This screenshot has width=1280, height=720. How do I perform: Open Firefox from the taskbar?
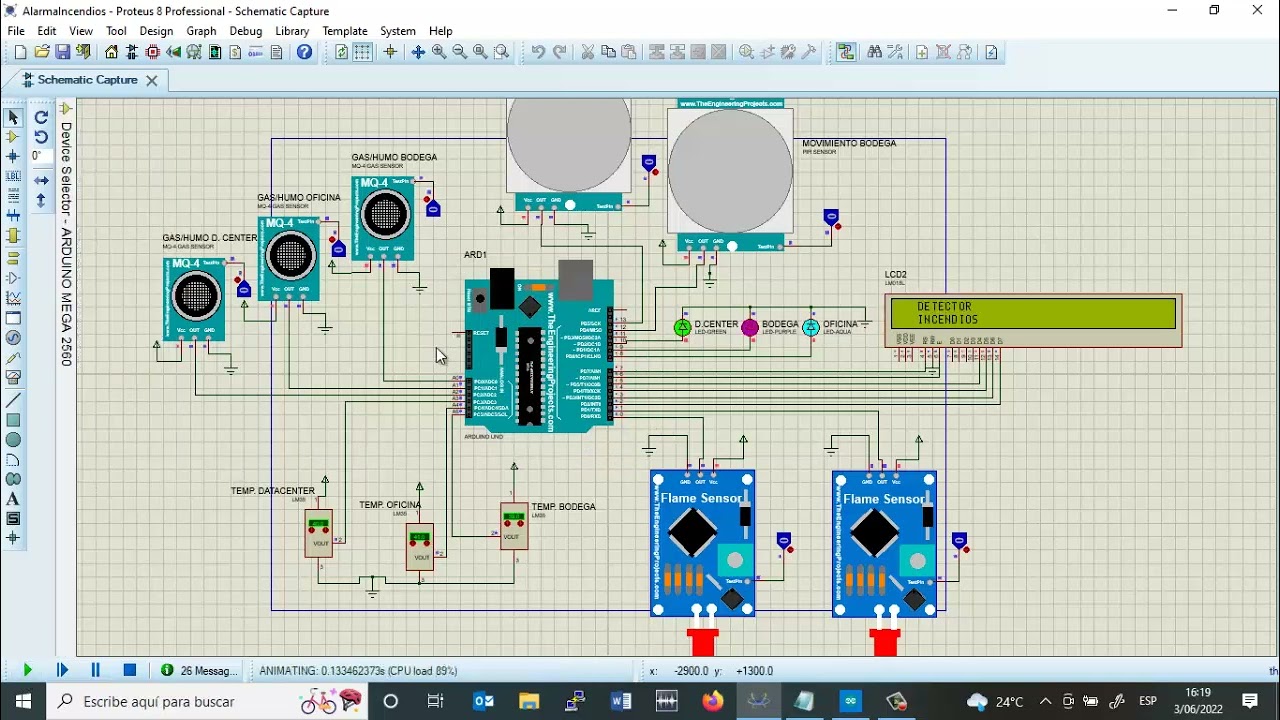tap(712, 701)
